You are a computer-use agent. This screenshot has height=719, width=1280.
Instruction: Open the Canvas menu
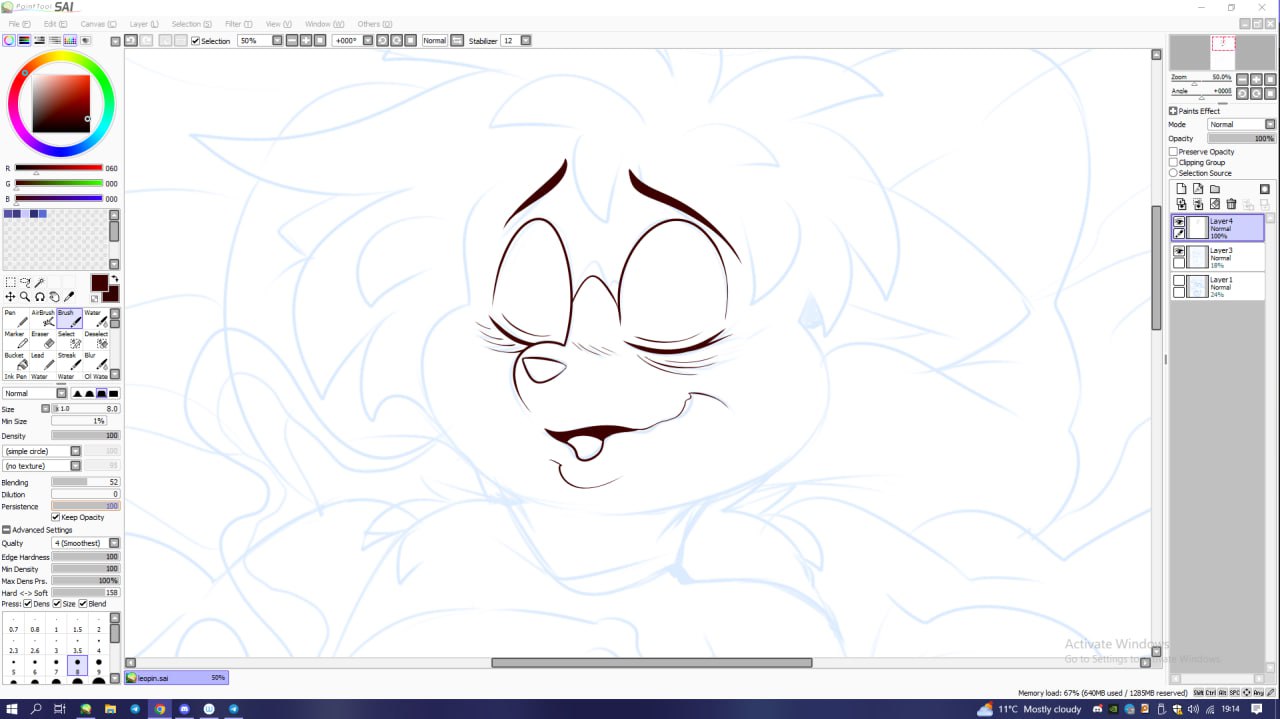[97, 24]
